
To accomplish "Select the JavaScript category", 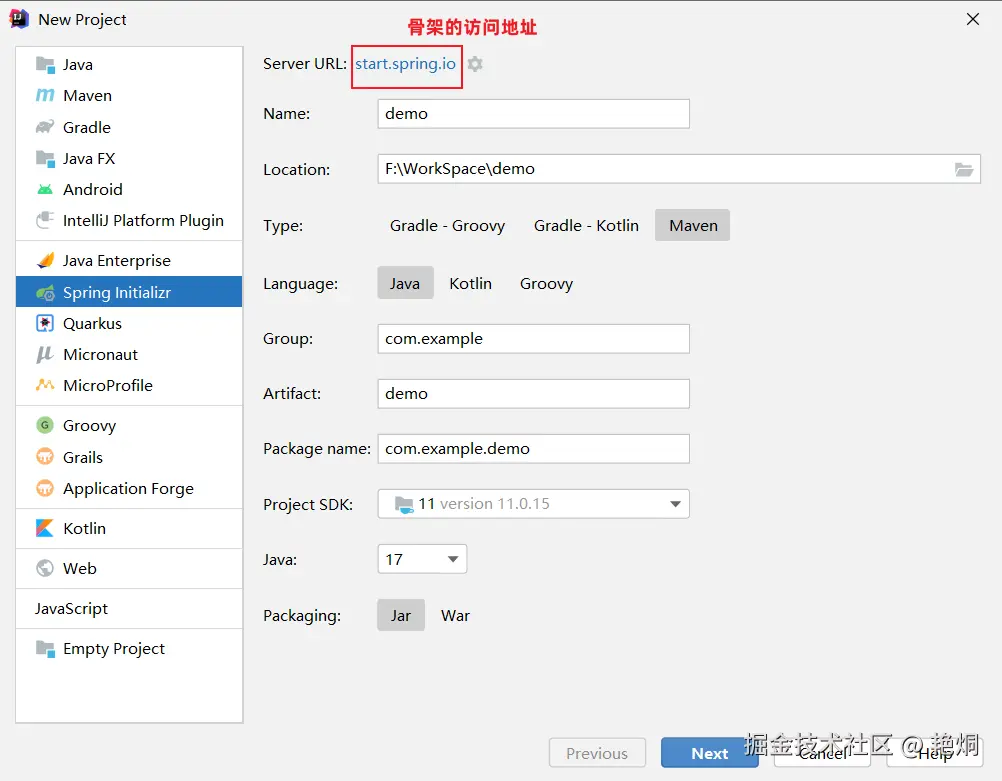I will 129,608.
